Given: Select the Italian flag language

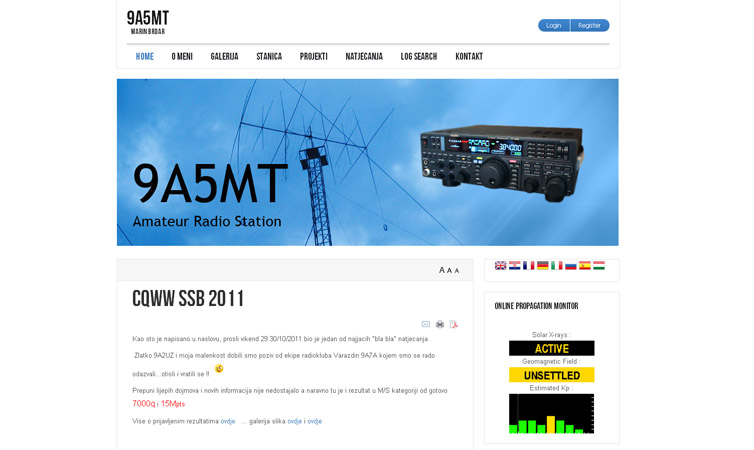Looking at the screenshot, I should (556, 266).
